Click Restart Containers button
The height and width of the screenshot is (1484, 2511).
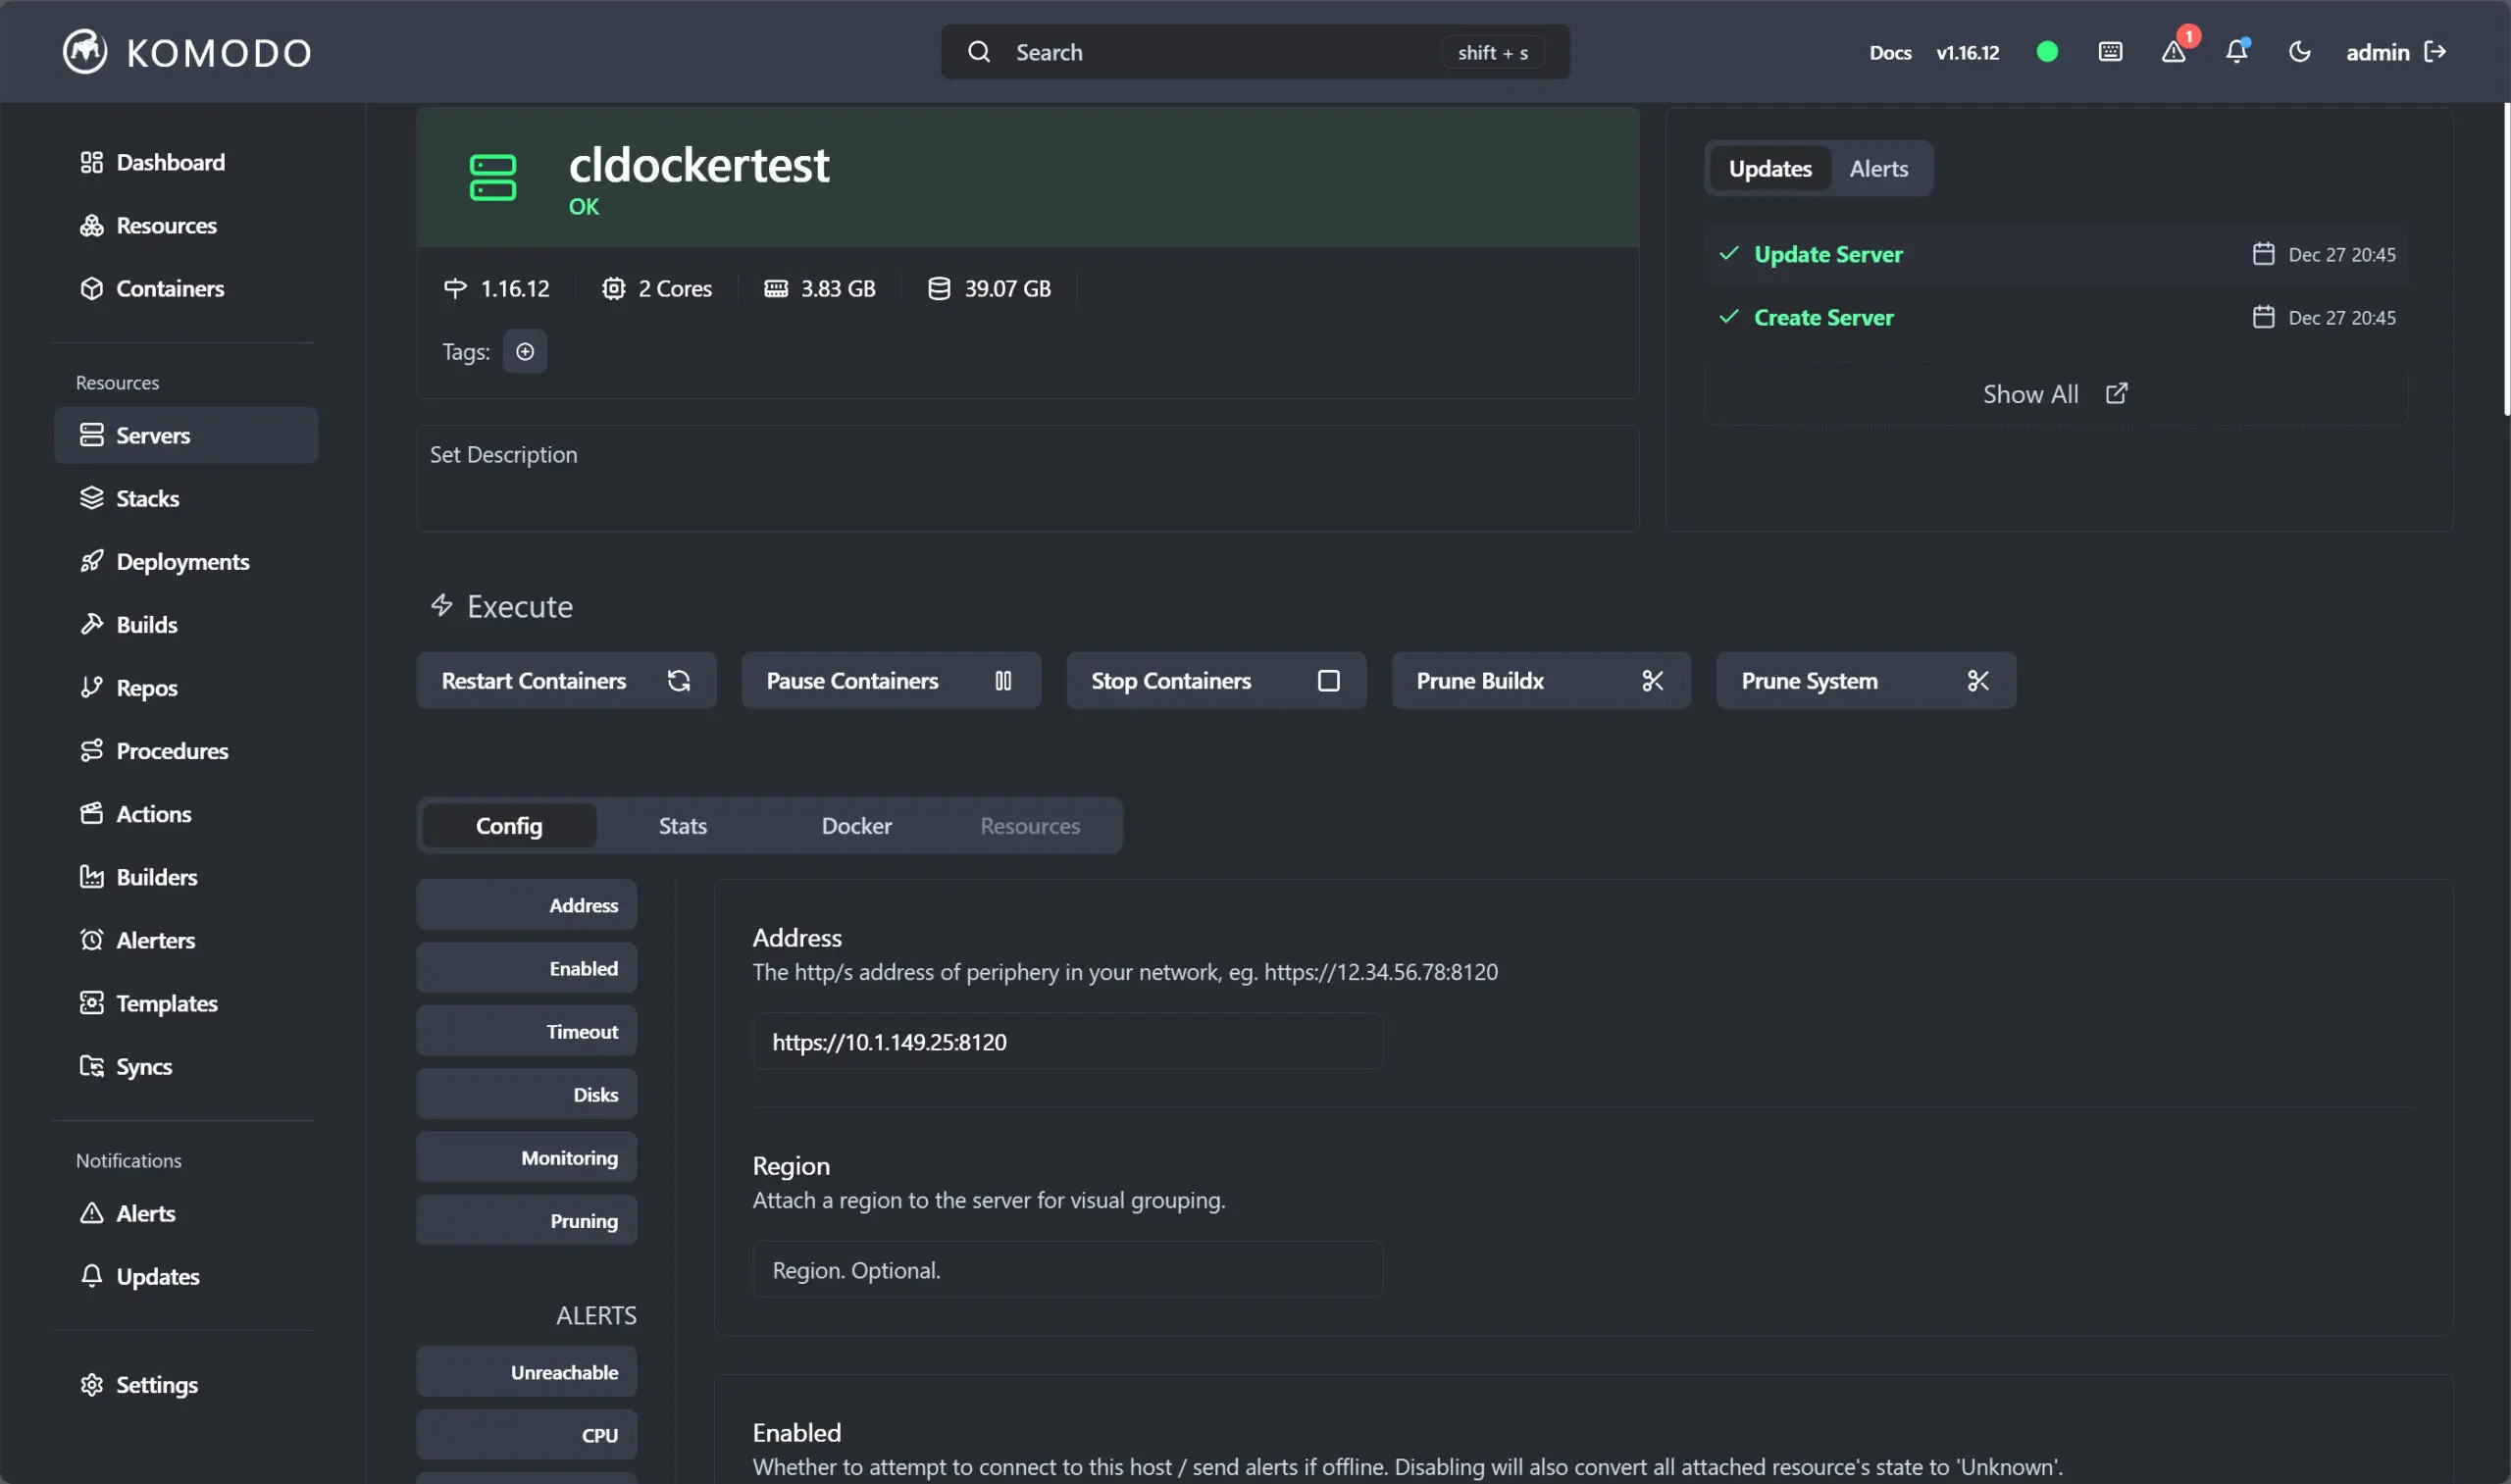tap(566, 681)
